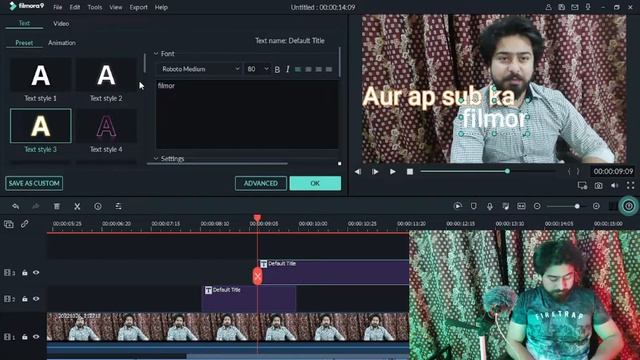640x360 pixels.
Task: Click the undo arrow icon
Action: tap(16, 207)
